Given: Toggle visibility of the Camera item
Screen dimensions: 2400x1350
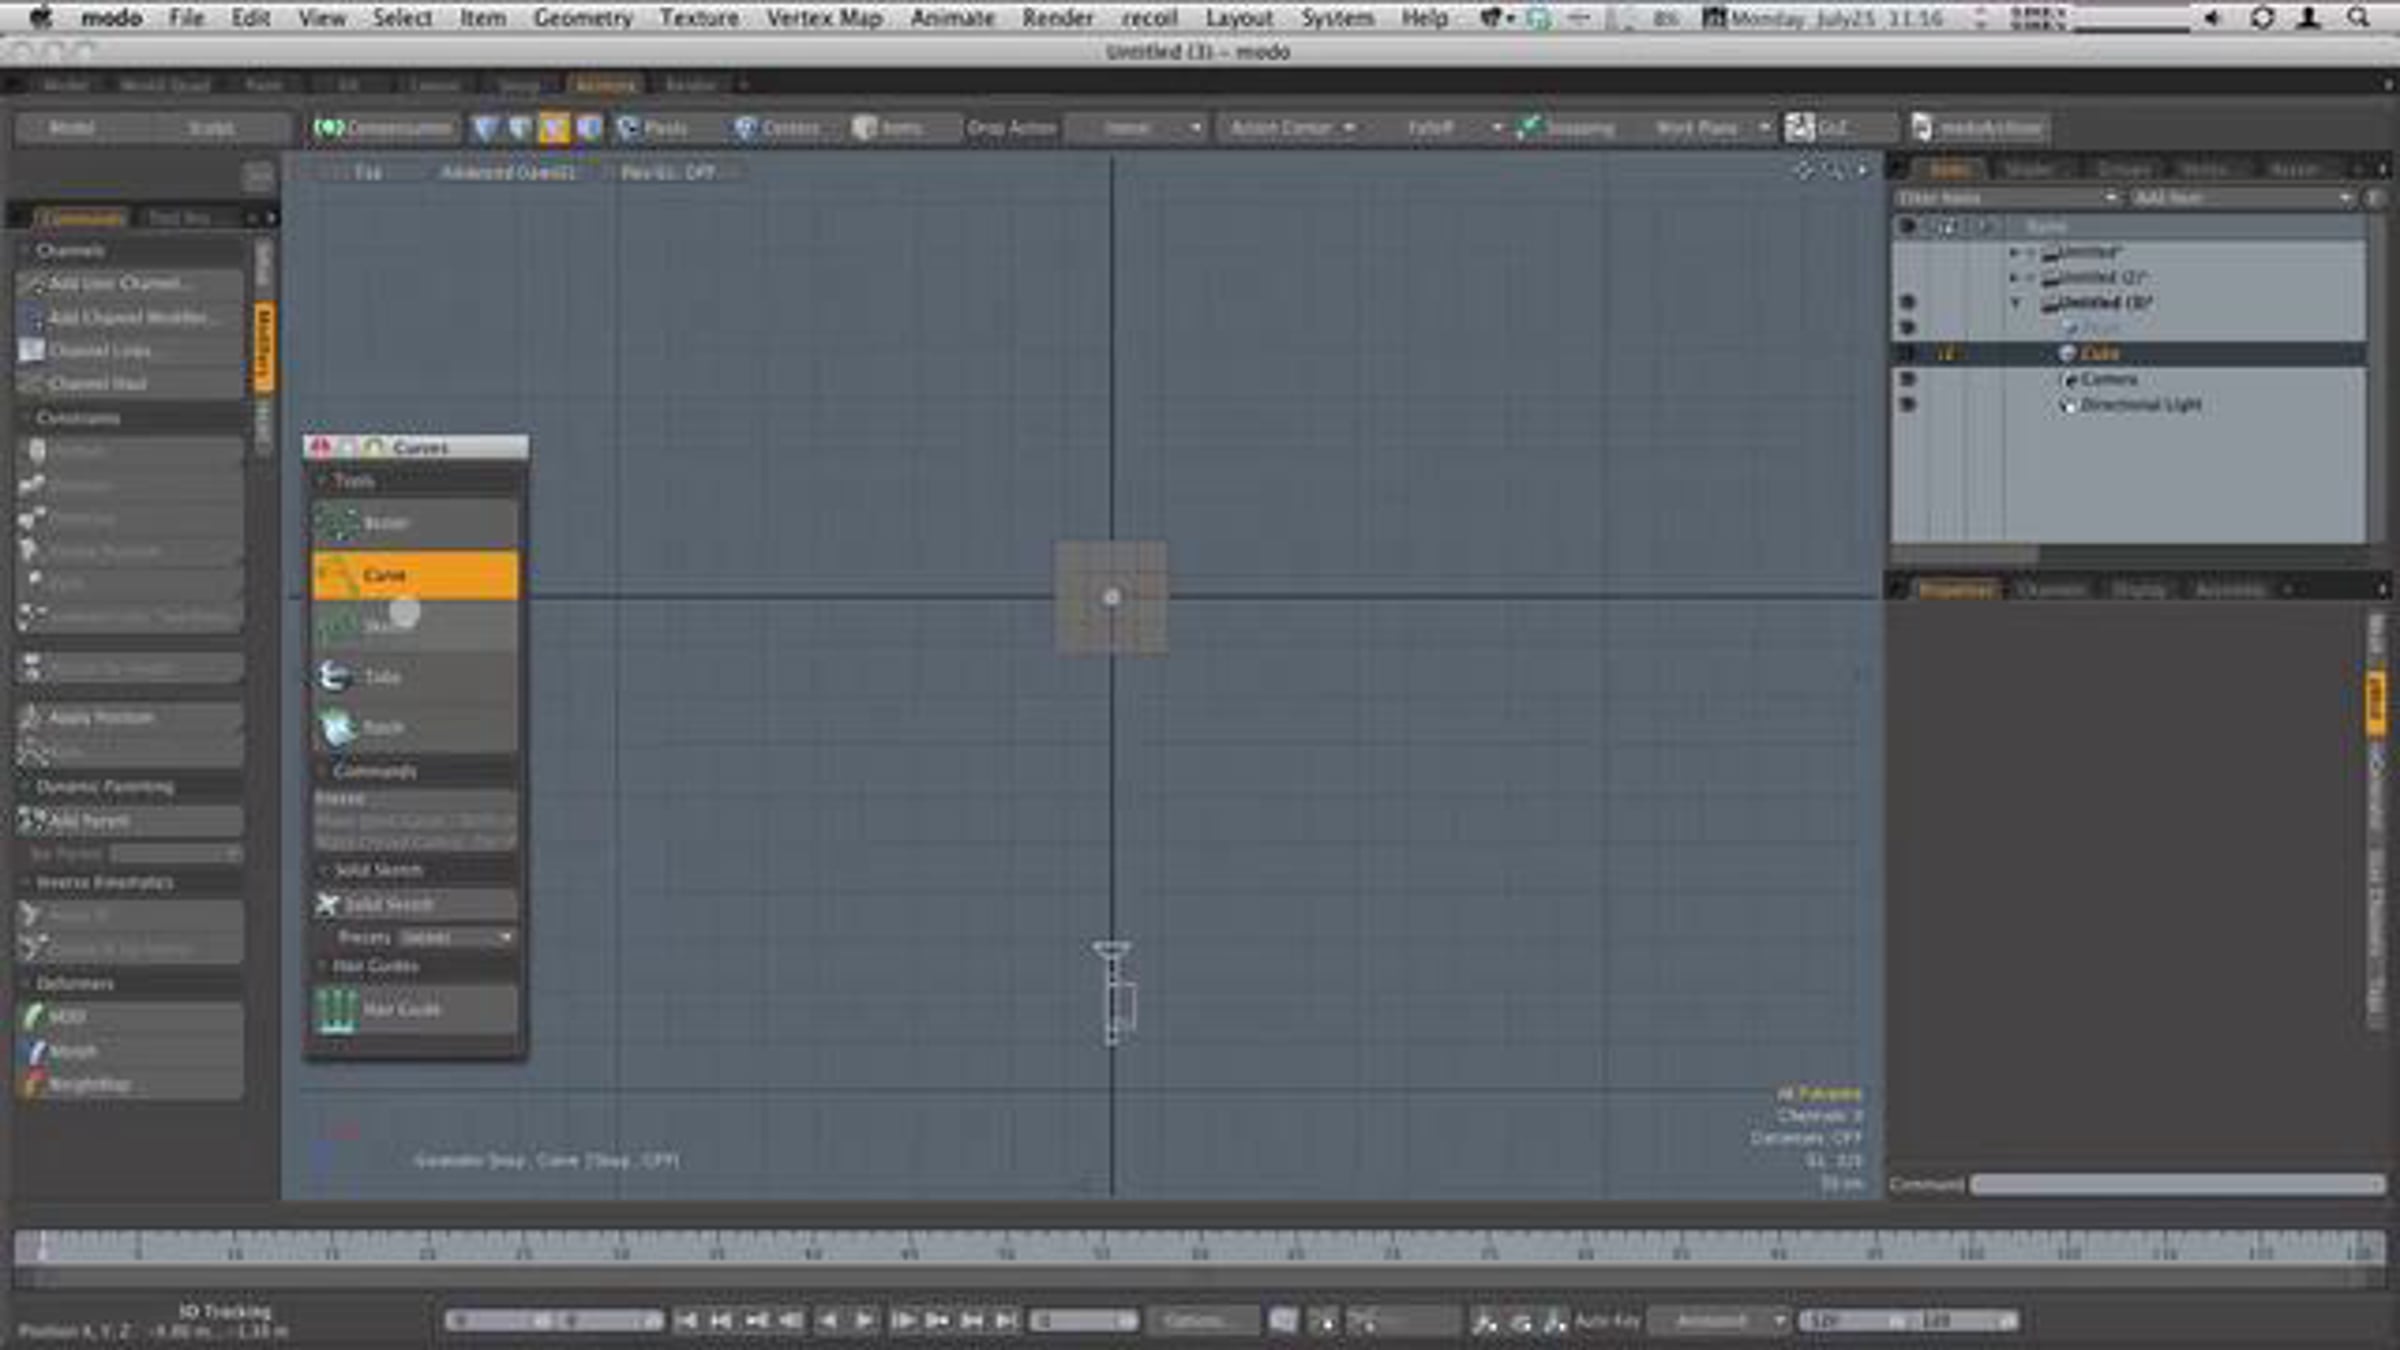Looking at the screenshot, I should [x=1907, y=379].
